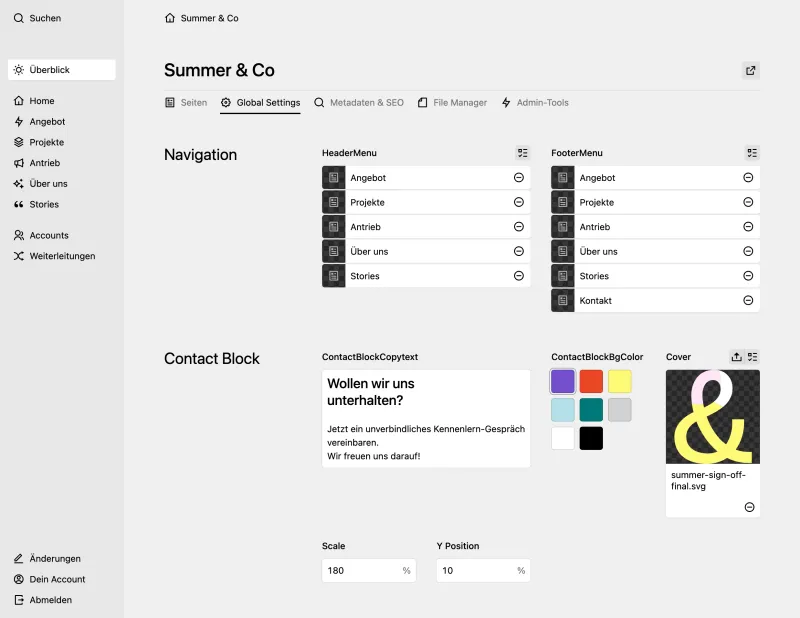Open the HeaderMenu options control
The width and height of the screenshot is (800, 618).
coord(522,153)
